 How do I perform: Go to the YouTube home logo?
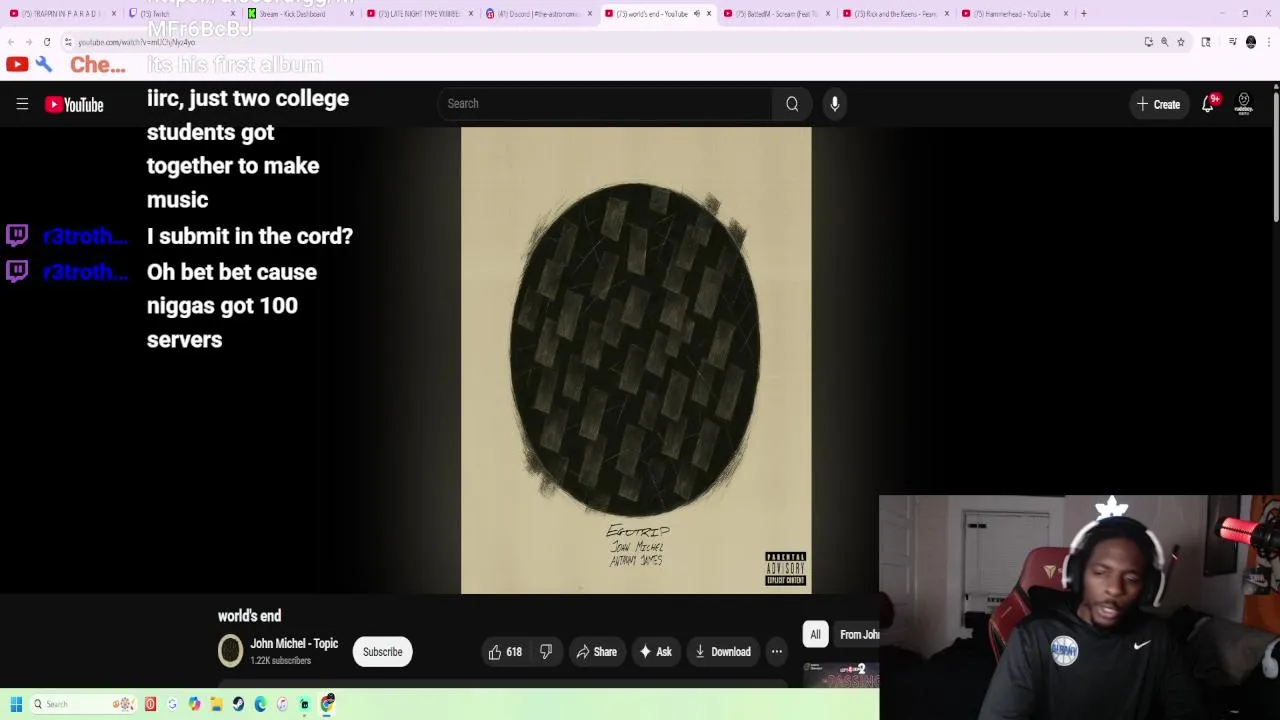pos(74,104)
